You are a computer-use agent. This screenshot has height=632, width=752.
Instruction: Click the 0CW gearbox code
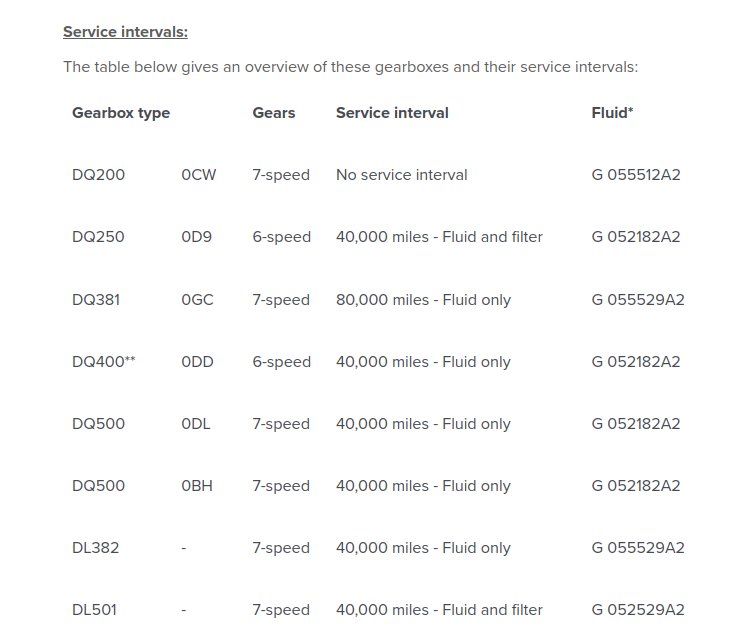[x=198, y=175]
